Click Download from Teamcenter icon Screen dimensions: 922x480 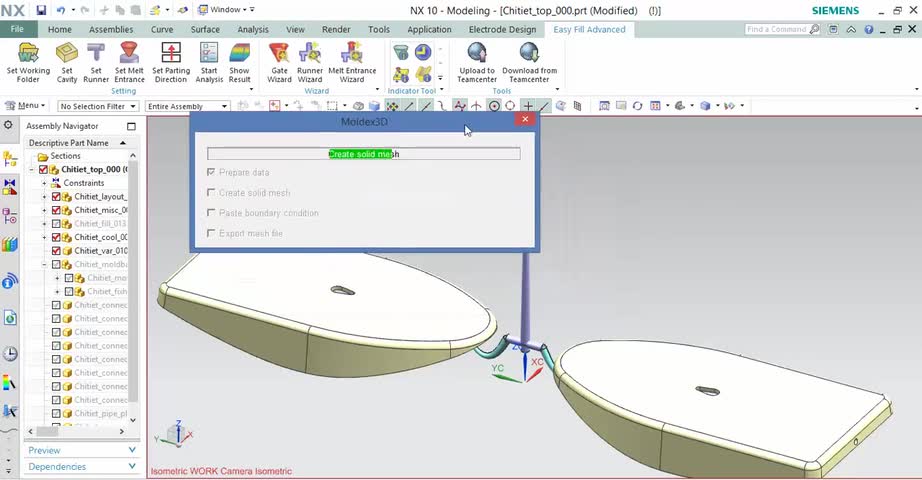coord(529,63)
